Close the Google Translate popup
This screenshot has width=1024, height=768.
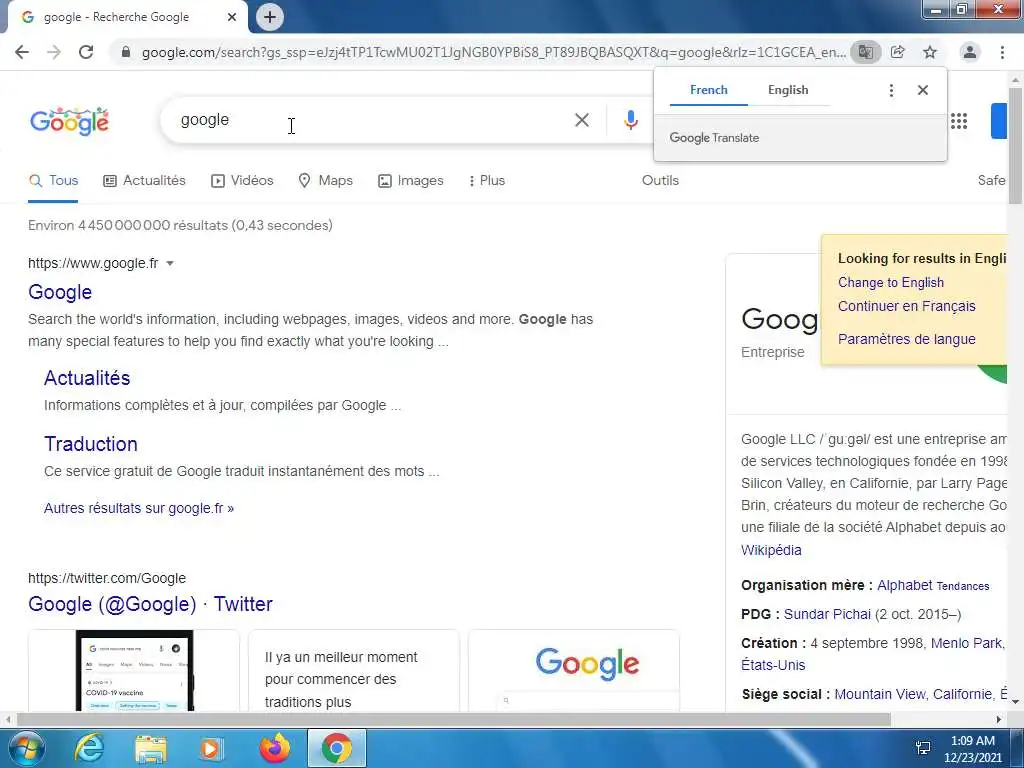(922, 90)
